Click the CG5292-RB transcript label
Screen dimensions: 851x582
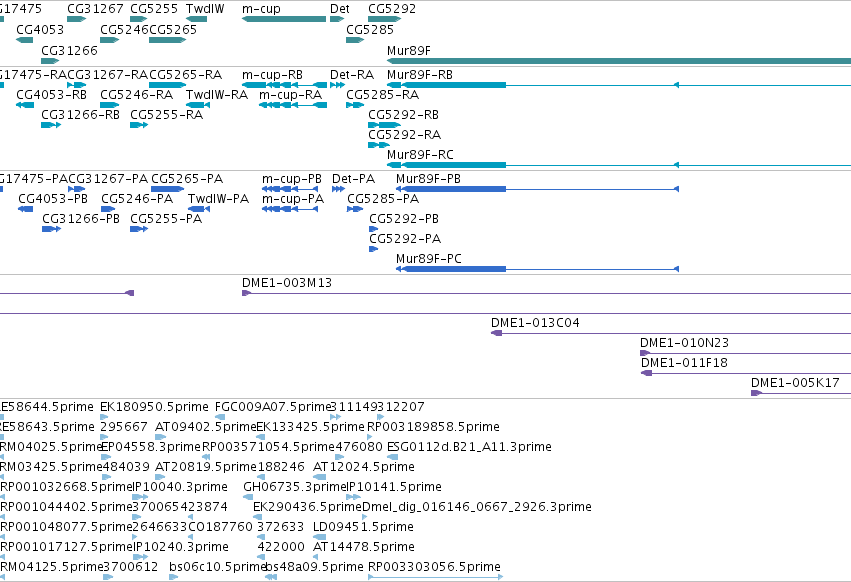pyautogui.click(x=403, y=115)
